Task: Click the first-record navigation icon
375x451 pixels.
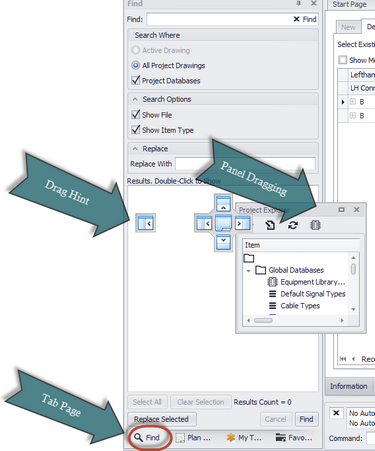Action: [343, 359]
